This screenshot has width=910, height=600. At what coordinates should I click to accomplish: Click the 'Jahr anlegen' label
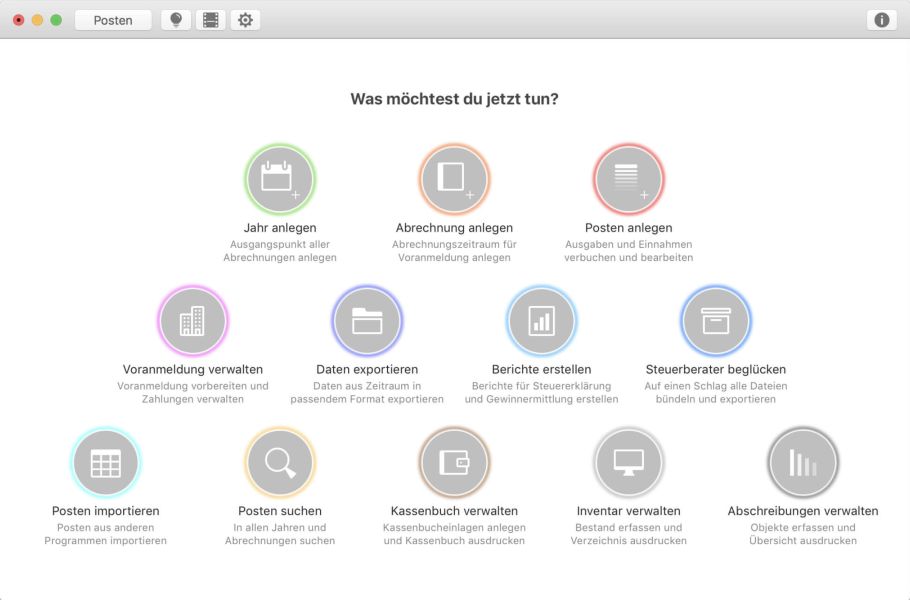280,228
